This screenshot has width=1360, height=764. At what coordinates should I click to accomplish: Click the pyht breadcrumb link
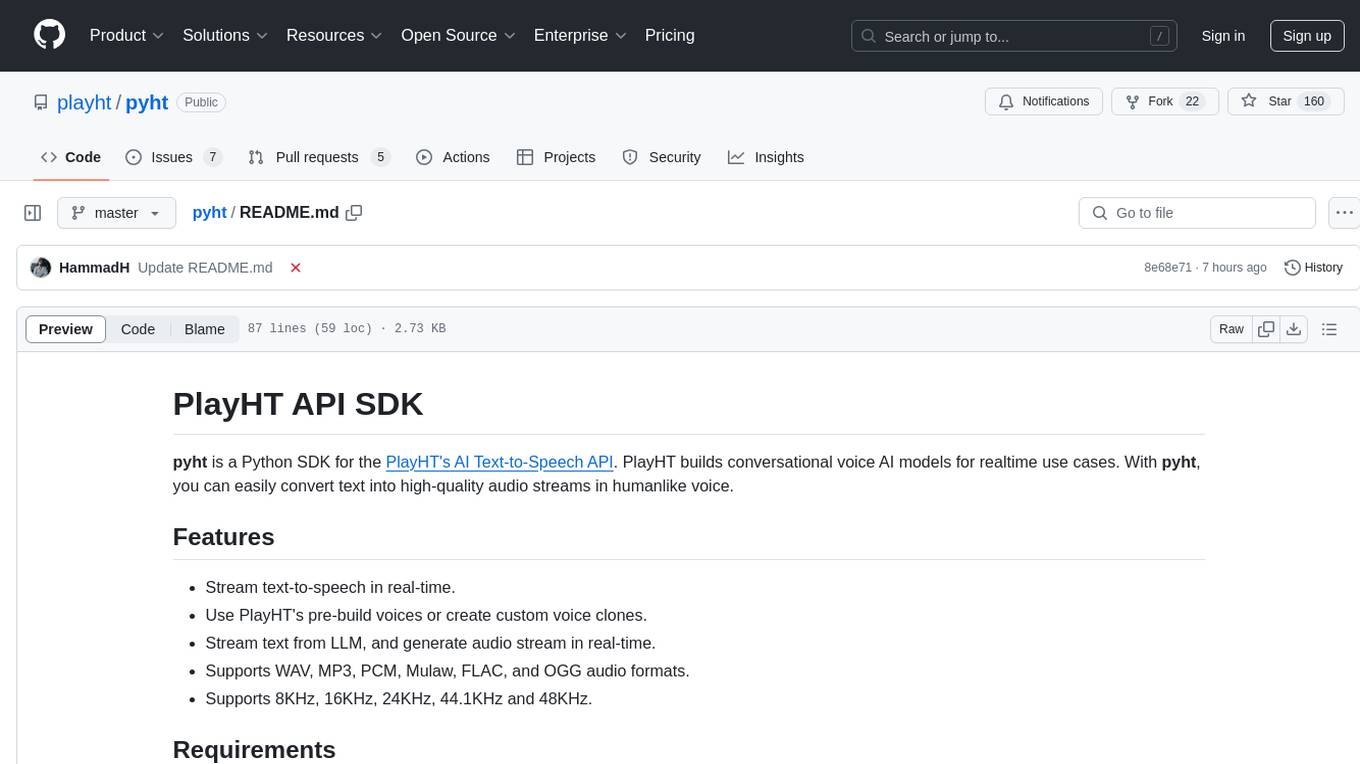point(209,212)
